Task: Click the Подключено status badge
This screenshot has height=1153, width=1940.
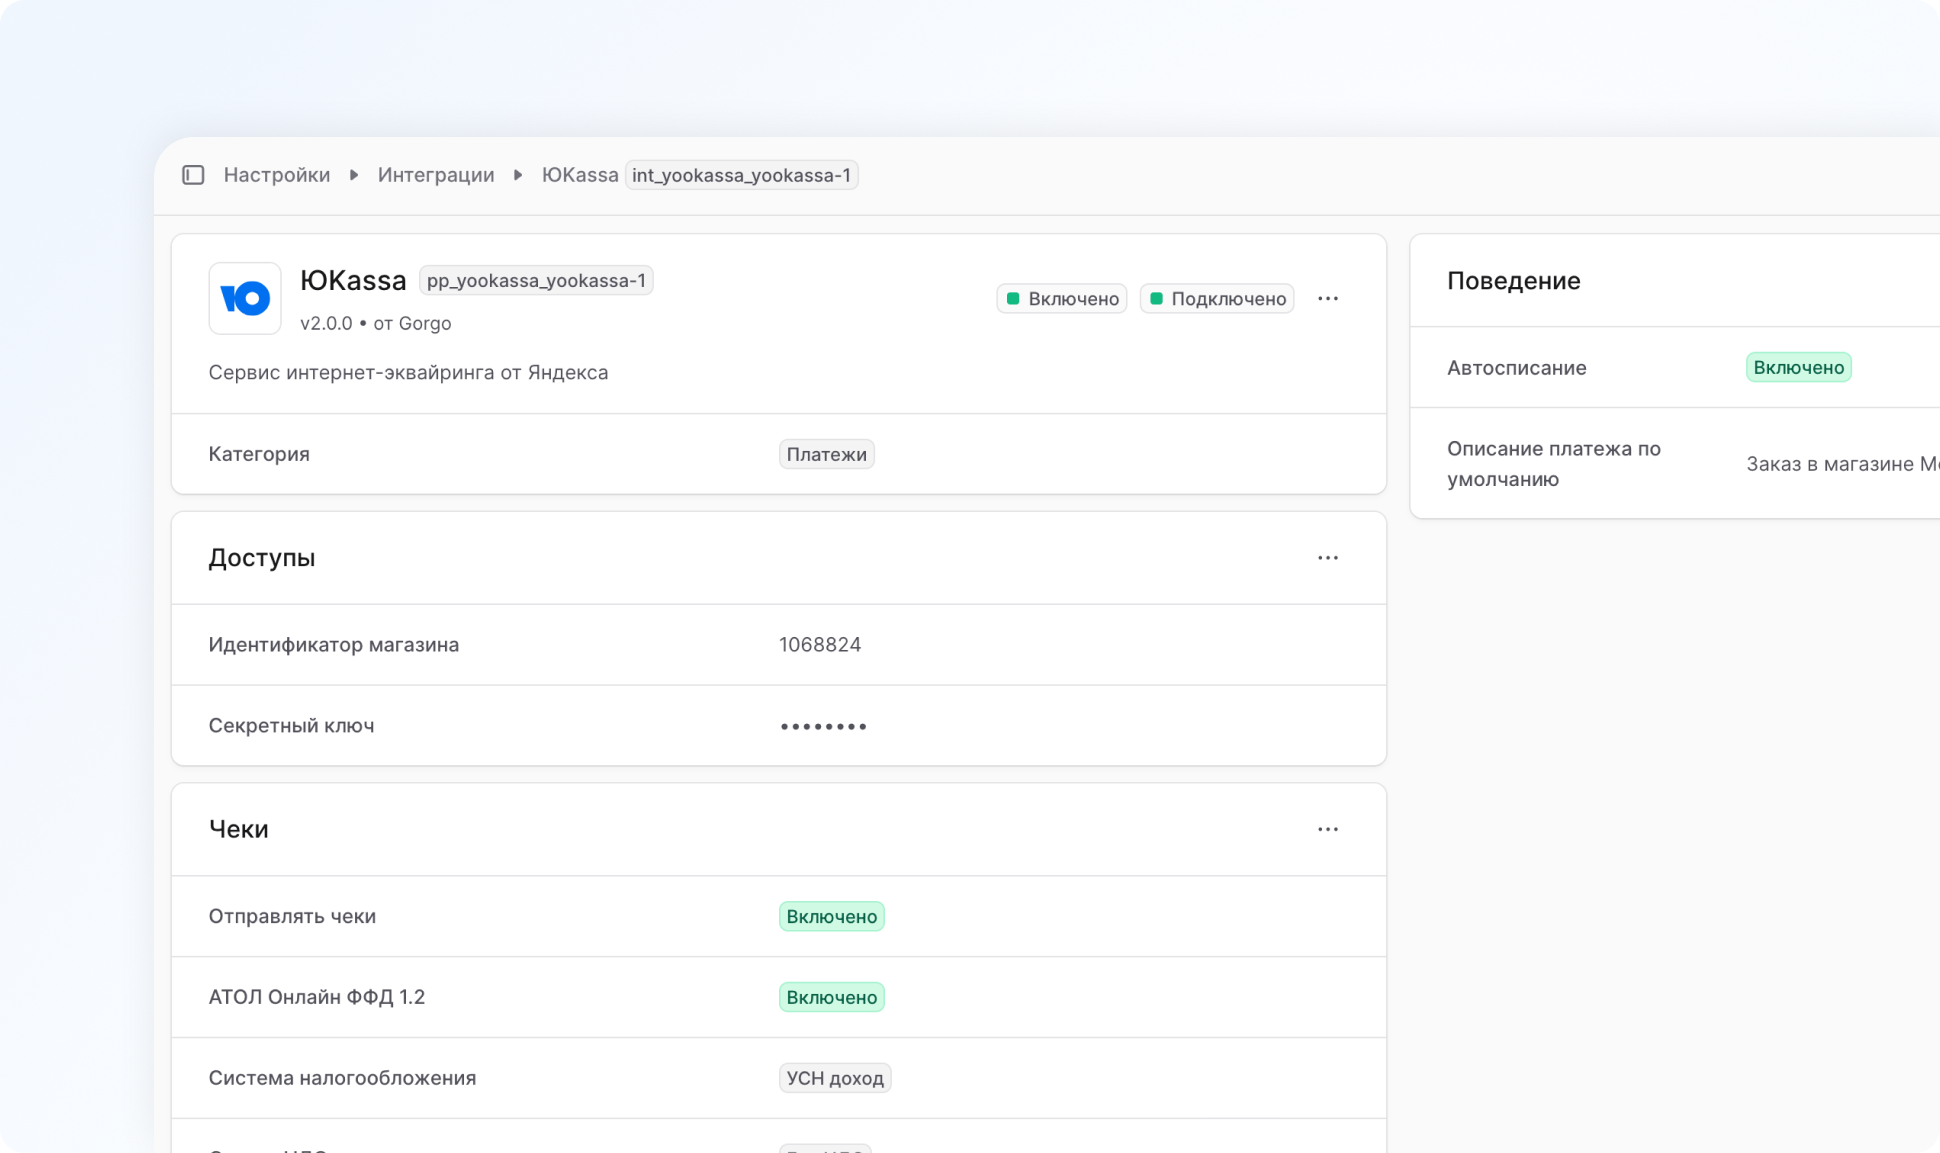Action: pyautogui.click(x=1217, y=299)
